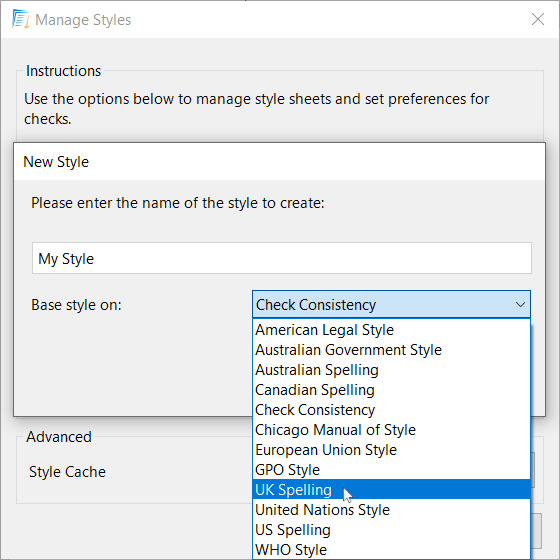The width and height of the screenshot is (560, 560).
Task: Select Chicago Manual of Style option
Action: point(391,430)
